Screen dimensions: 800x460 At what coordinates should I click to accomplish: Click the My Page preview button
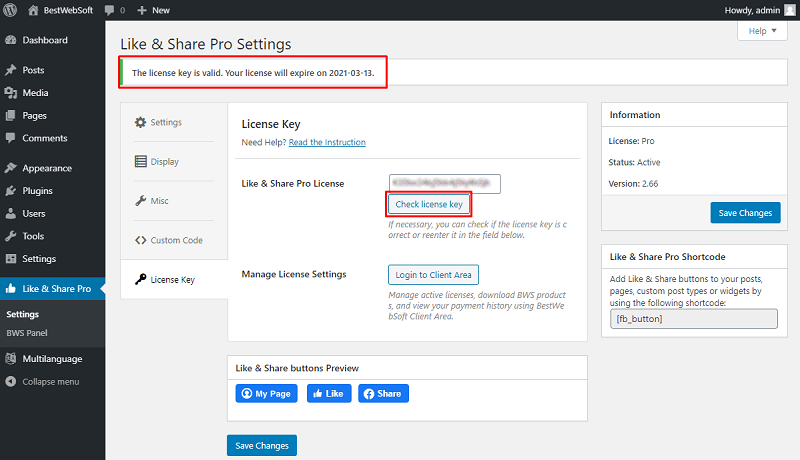pyautogui.click(x=266, y=394)
